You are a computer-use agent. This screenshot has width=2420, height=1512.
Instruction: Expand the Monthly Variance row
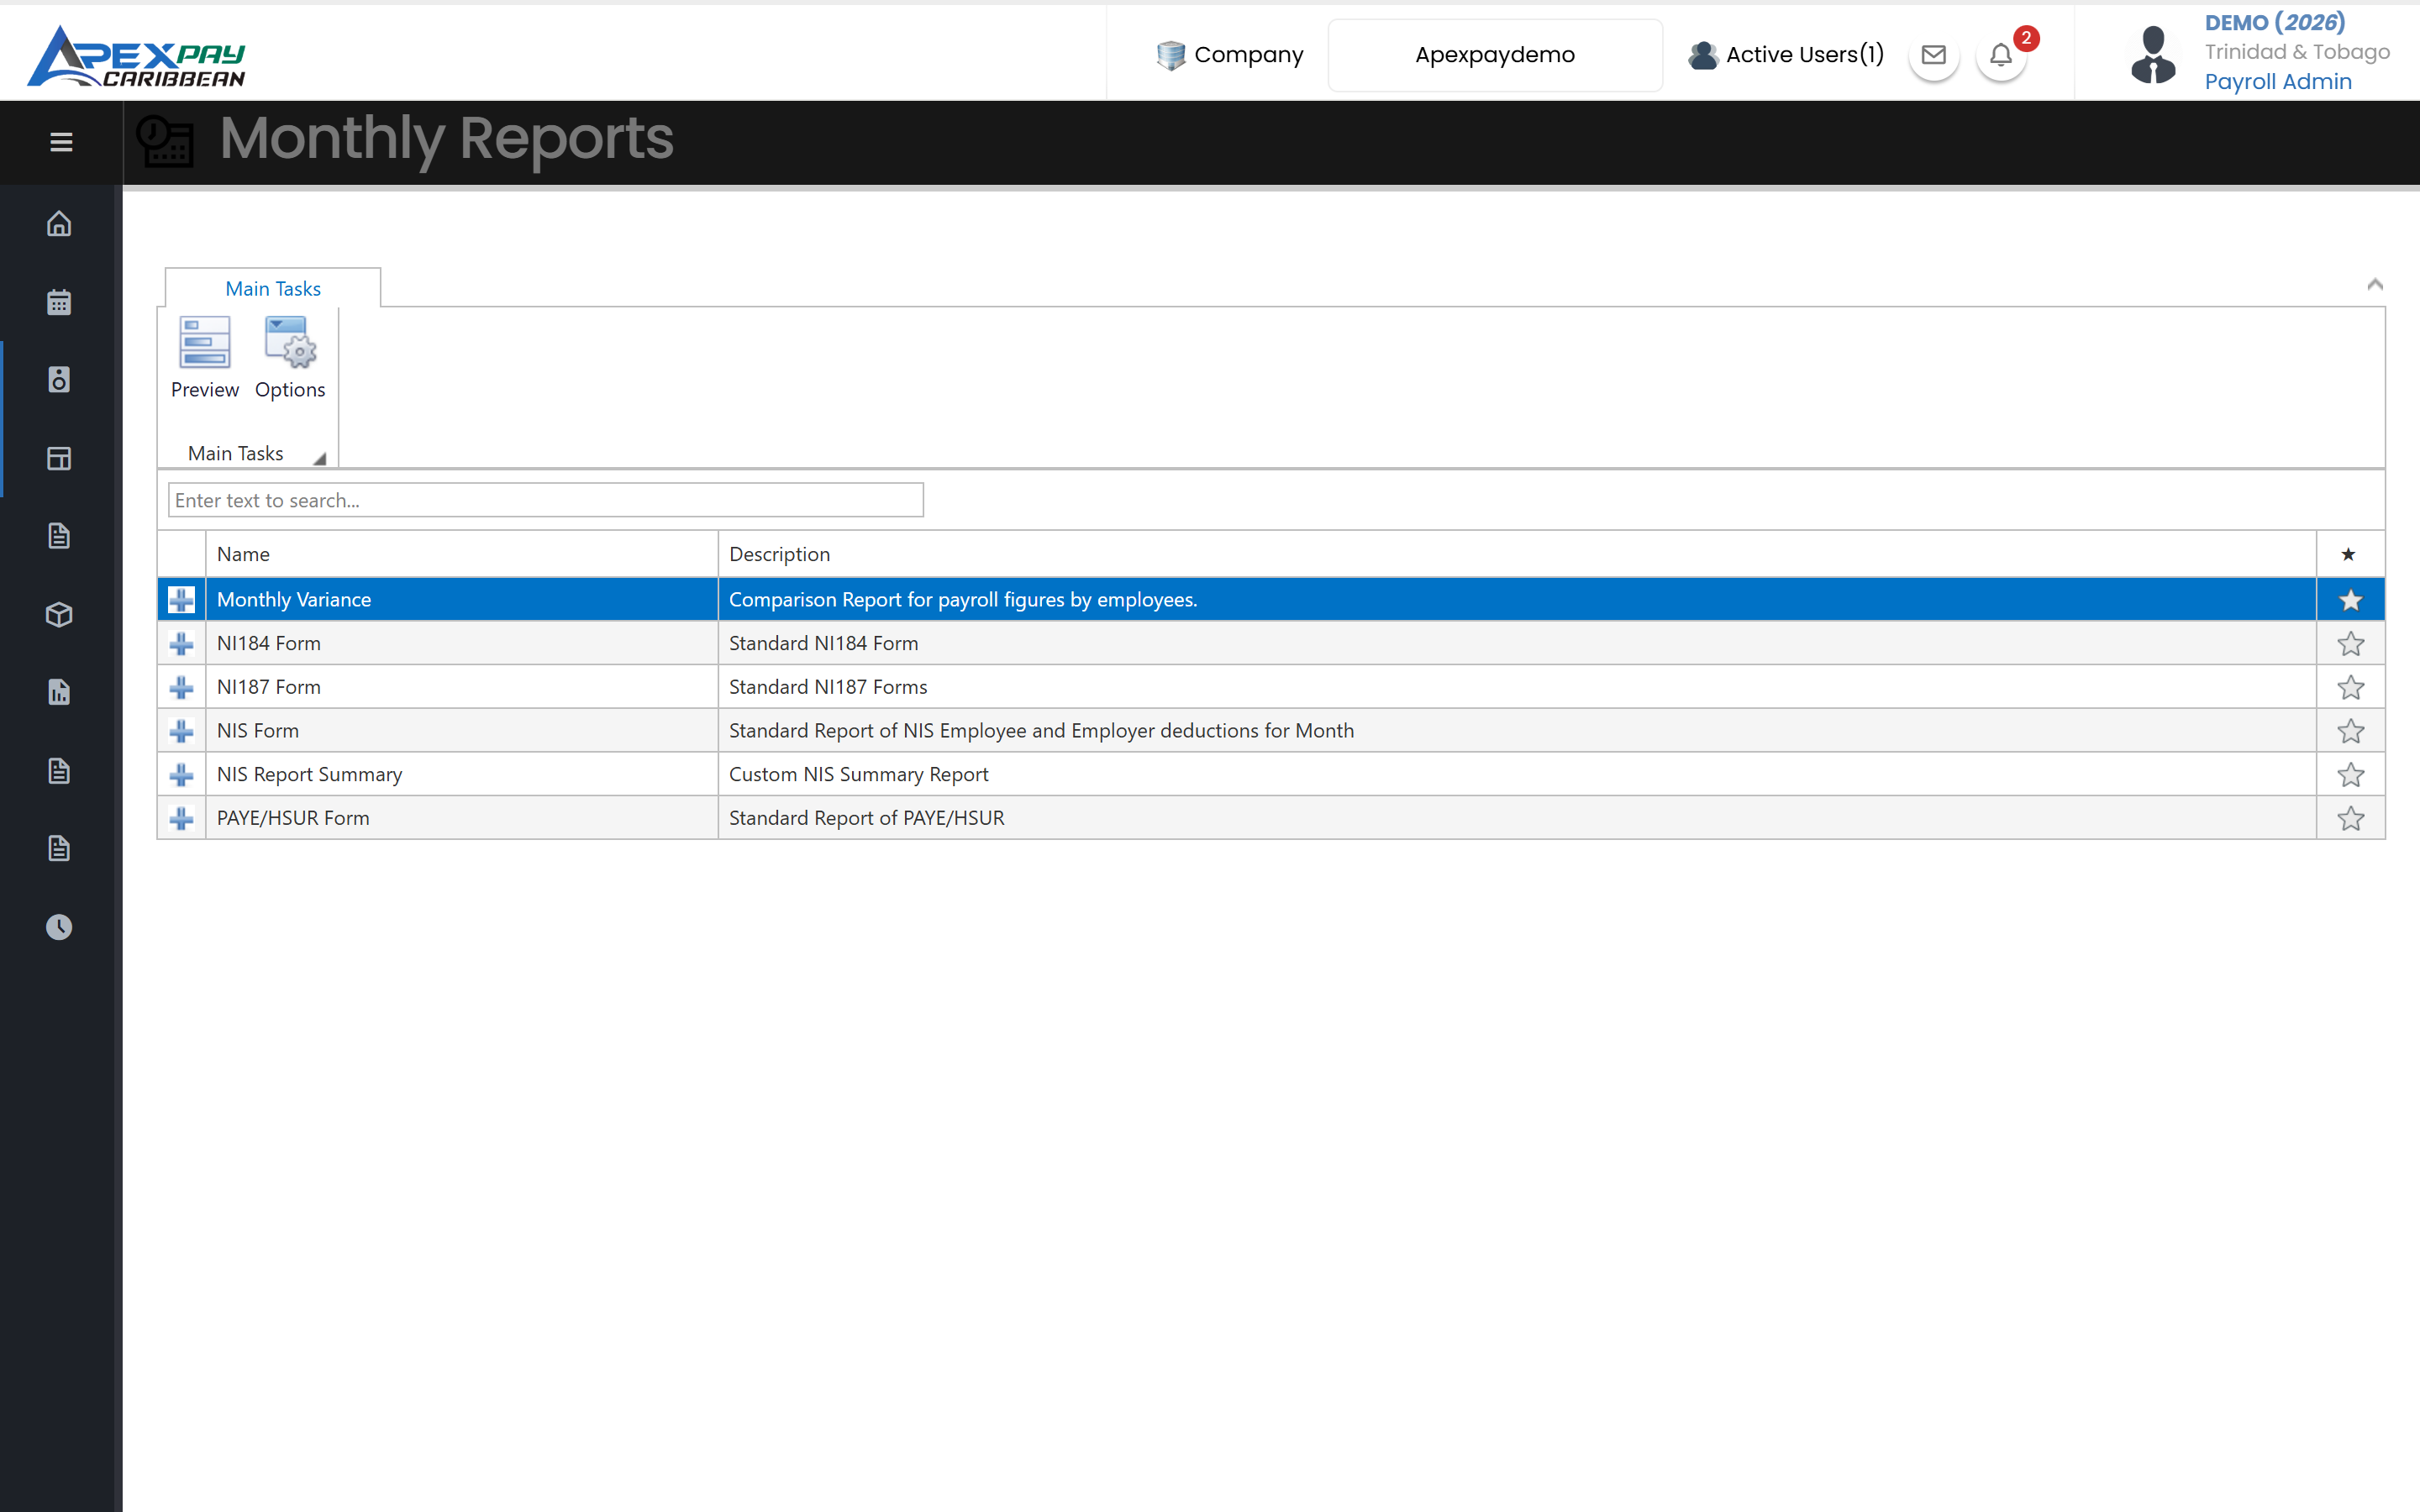pos(181,600)
